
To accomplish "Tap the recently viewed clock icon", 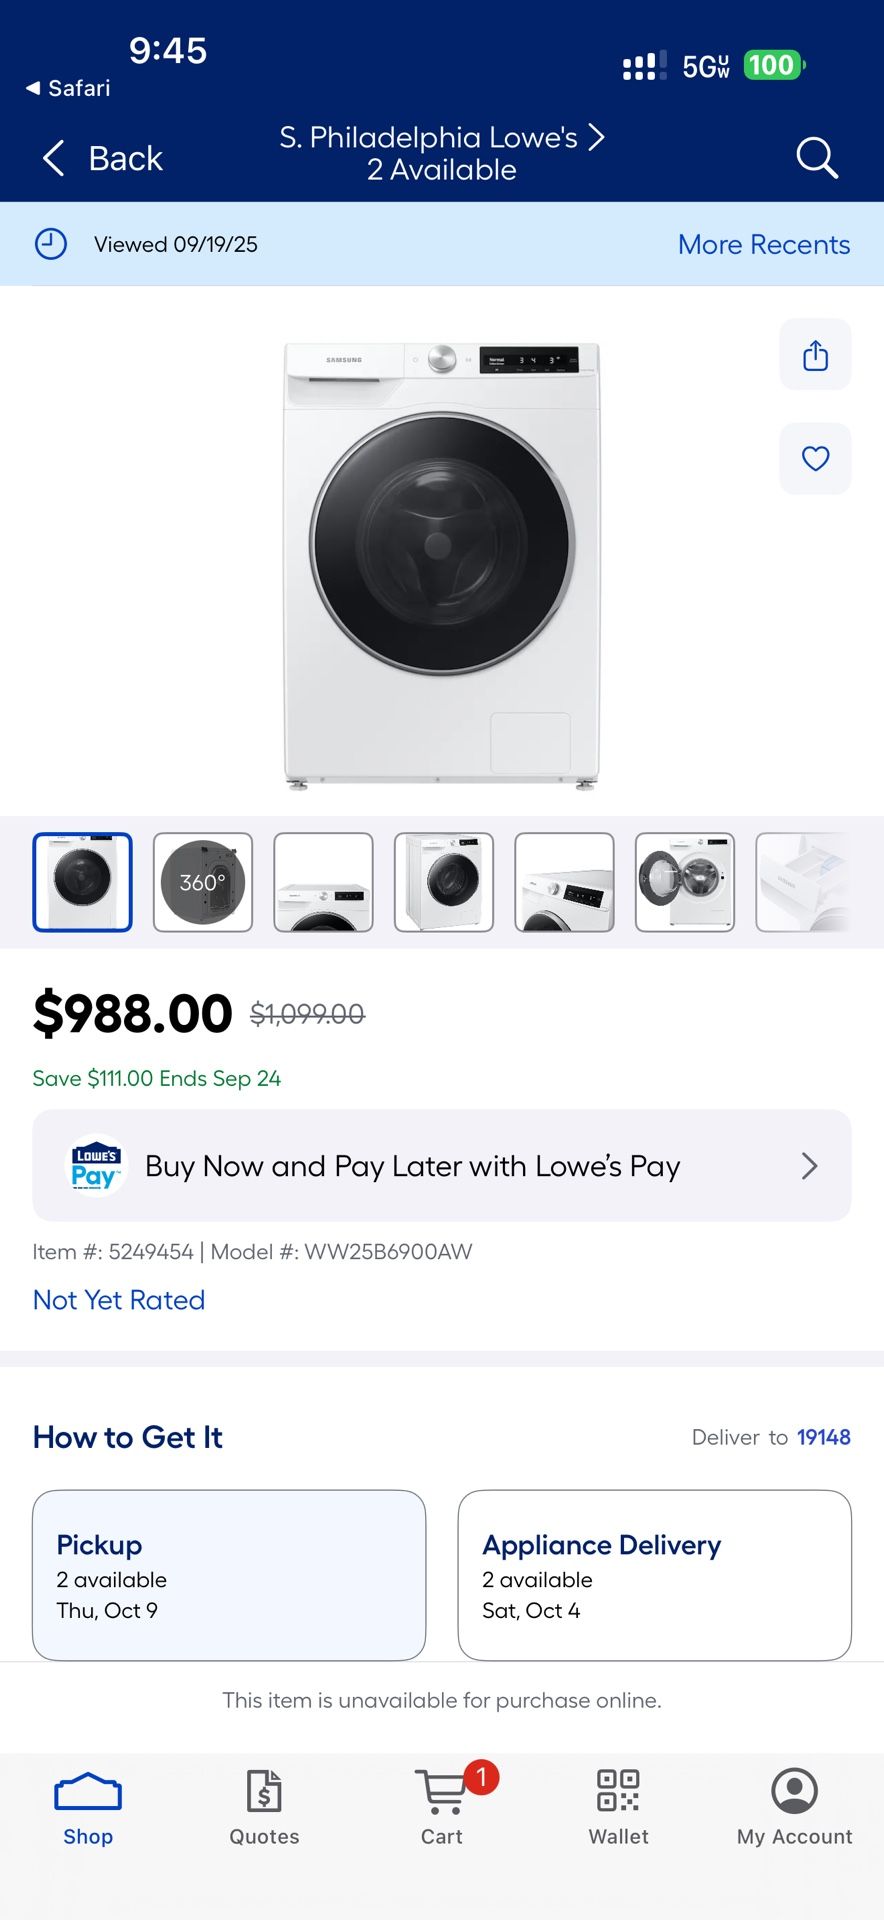I will pyautogui.click(x=51, y=244).
